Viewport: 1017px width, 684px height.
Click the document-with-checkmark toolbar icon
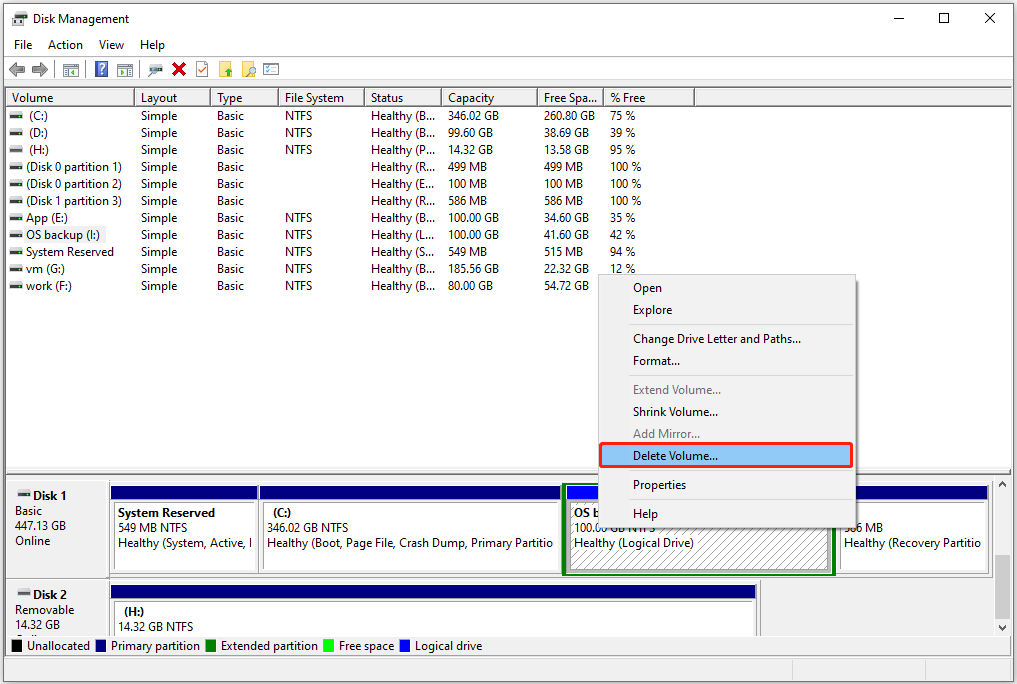pos(202,69)
